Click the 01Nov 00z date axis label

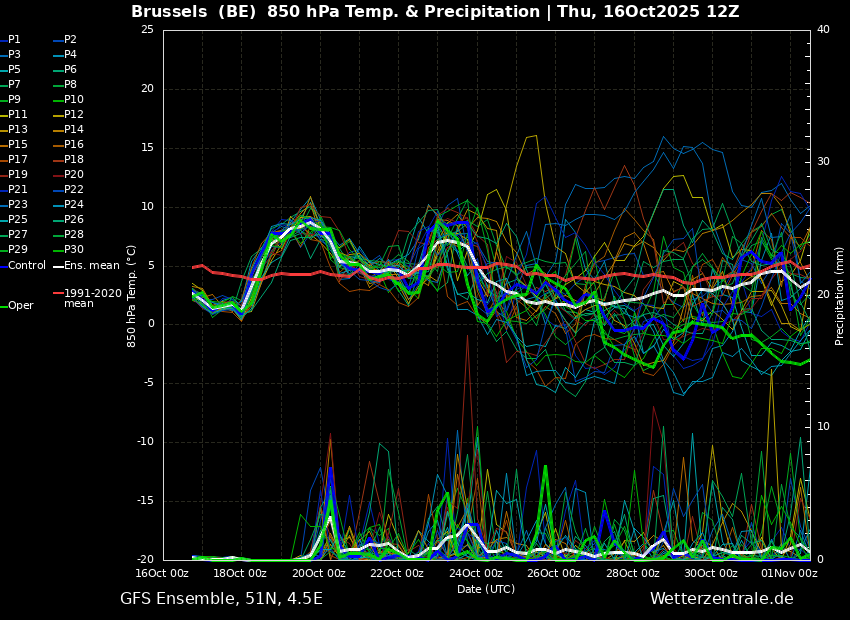pyautogui.click(x=790, y=573)
